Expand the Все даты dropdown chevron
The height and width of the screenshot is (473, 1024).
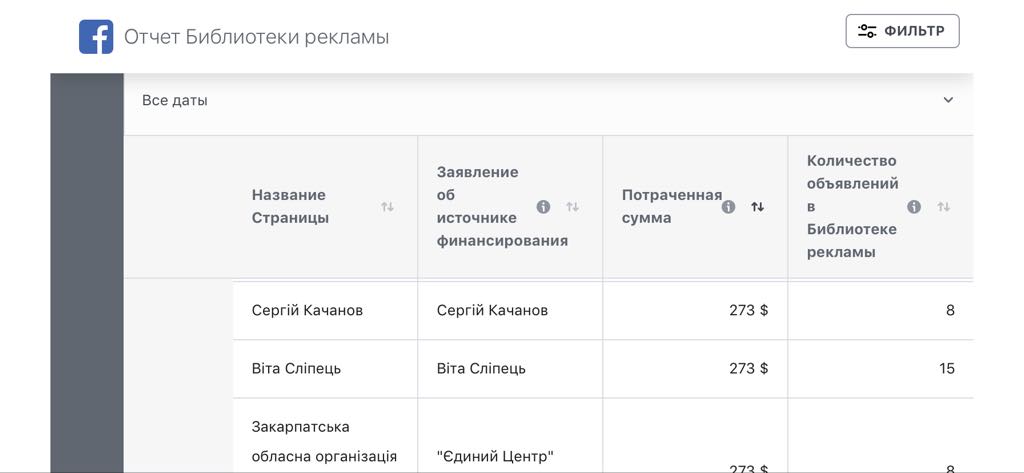948,100
